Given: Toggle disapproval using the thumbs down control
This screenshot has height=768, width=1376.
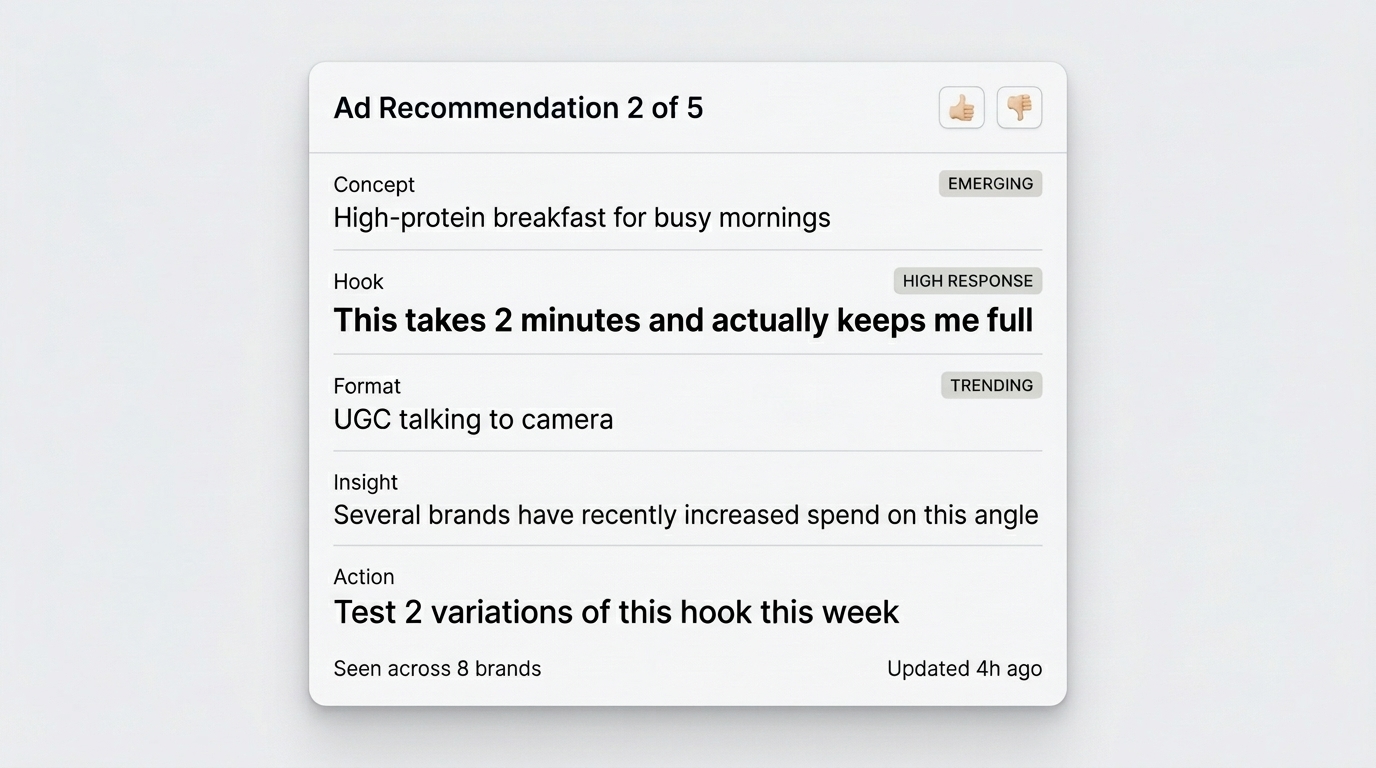Looking at the screenshot, I should (x=1018, y=107).
